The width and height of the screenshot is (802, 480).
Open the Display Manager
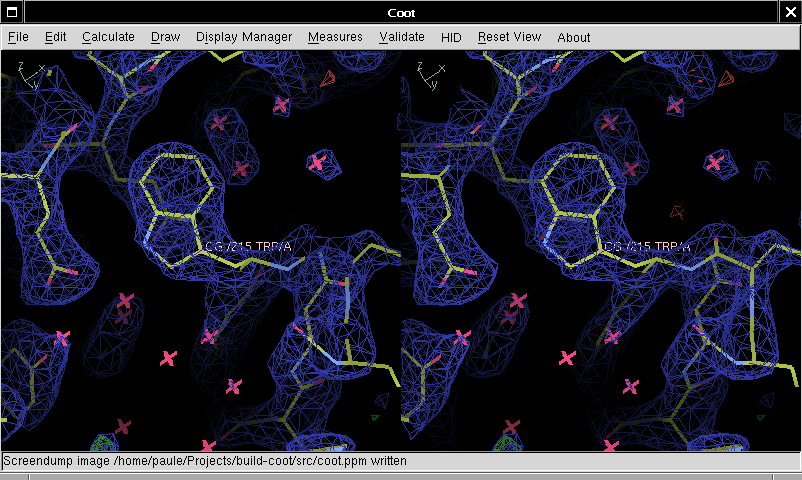244,37
